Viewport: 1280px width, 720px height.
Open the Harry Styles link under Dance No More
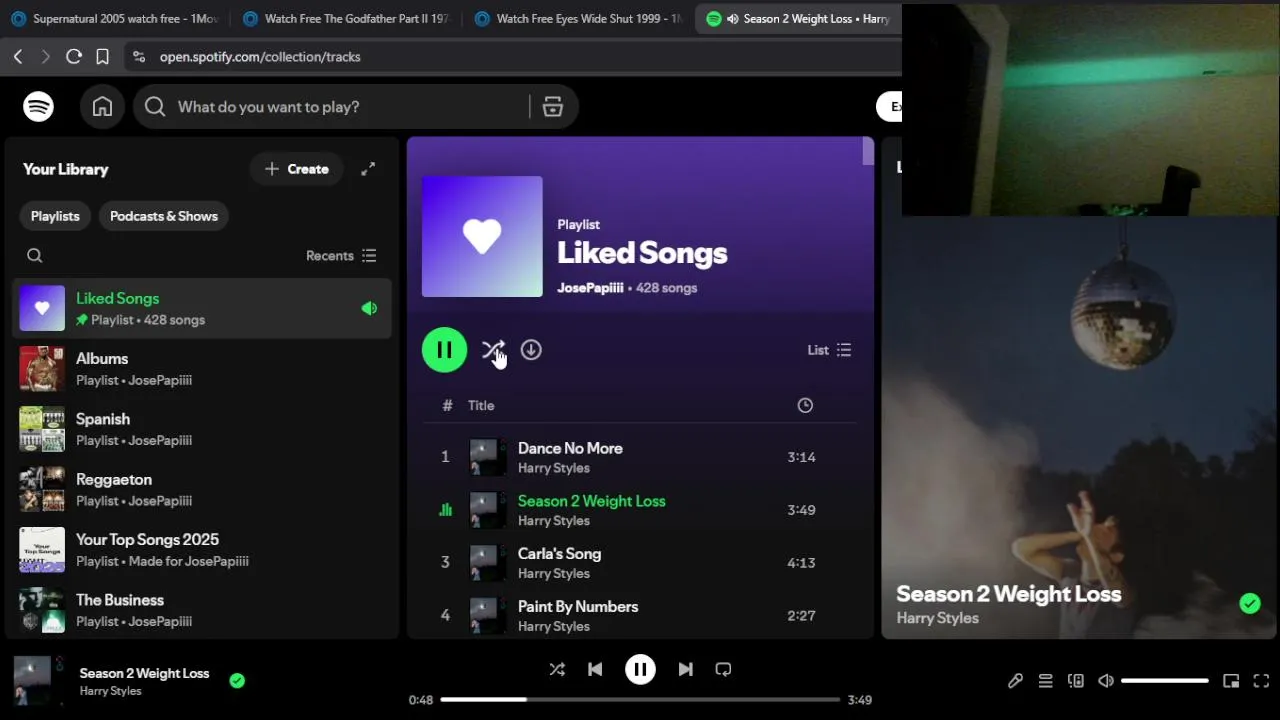pos(554,468)
